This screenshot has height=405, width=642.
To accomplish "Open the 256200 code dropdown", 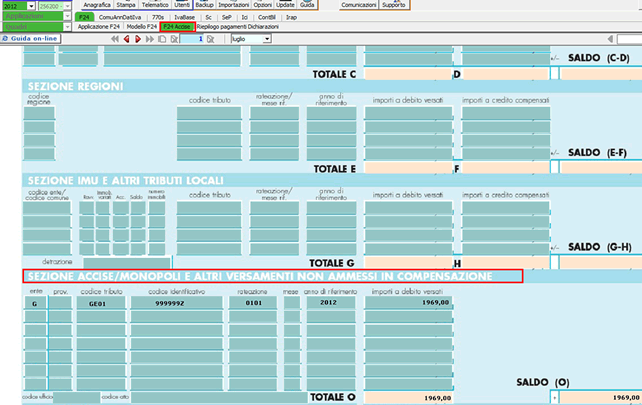I will 68,6.
